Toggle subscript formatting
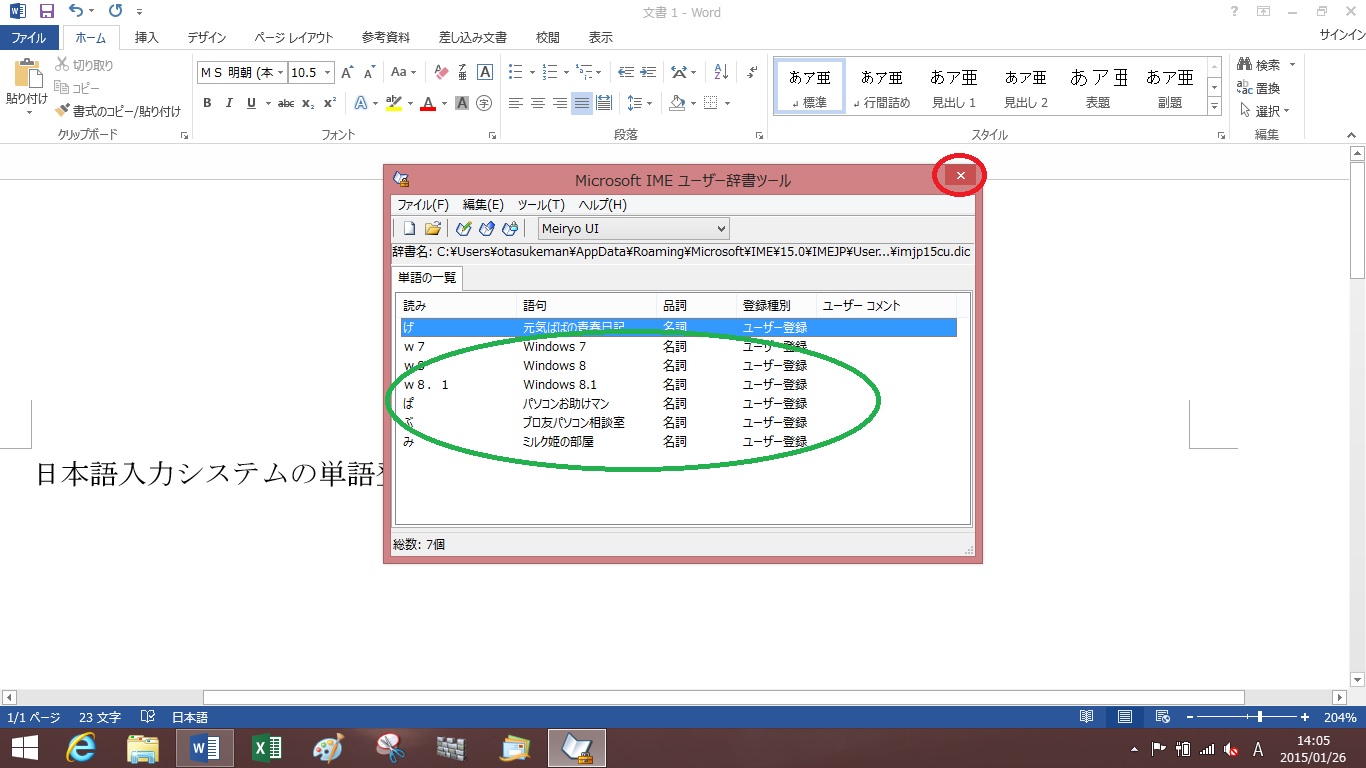The height and width of the screenshot is (768, 1366). [x=308, y=103]
